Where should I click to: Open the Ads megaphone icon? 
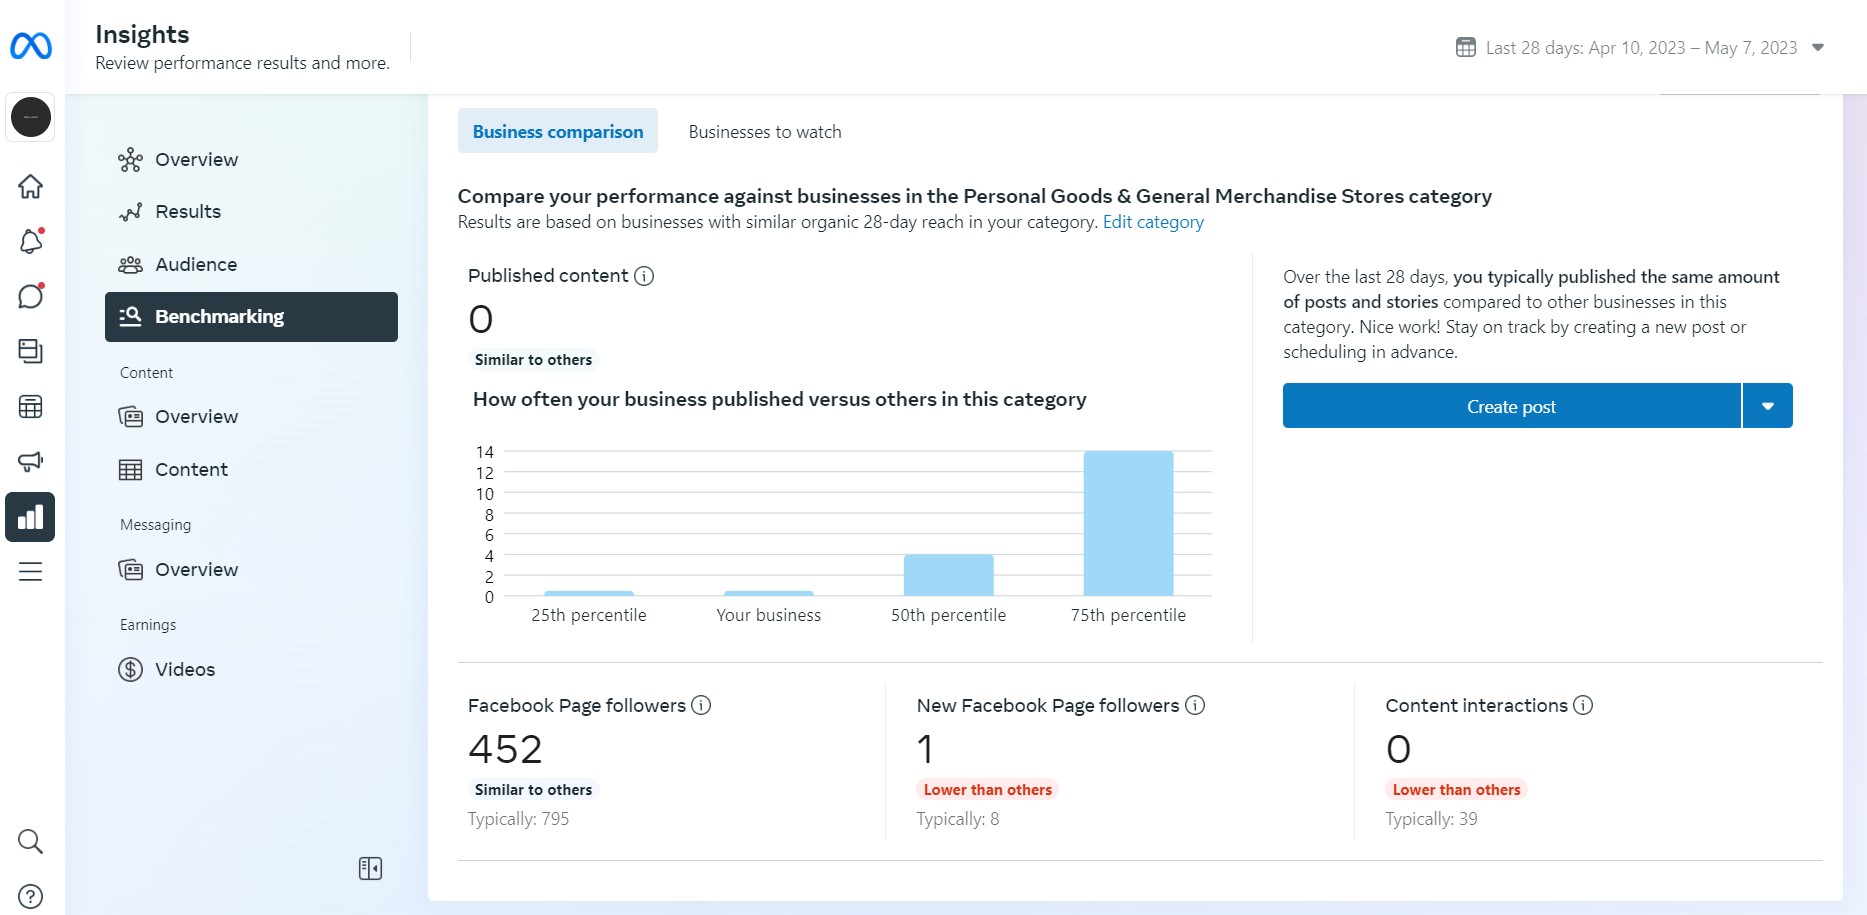tap(30, 461)
